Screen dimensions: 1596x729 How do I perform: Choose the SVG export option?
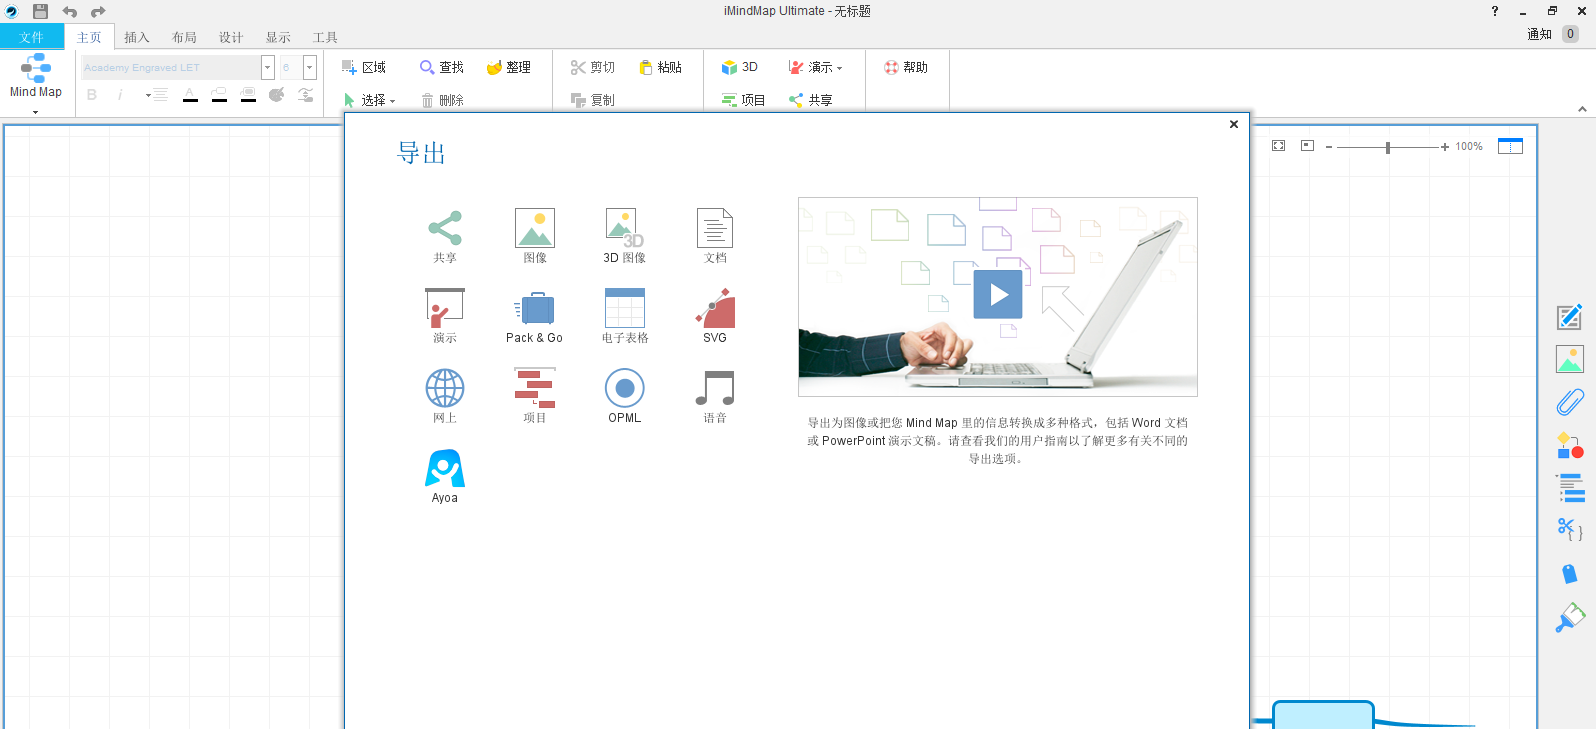[x=715, y=316]
